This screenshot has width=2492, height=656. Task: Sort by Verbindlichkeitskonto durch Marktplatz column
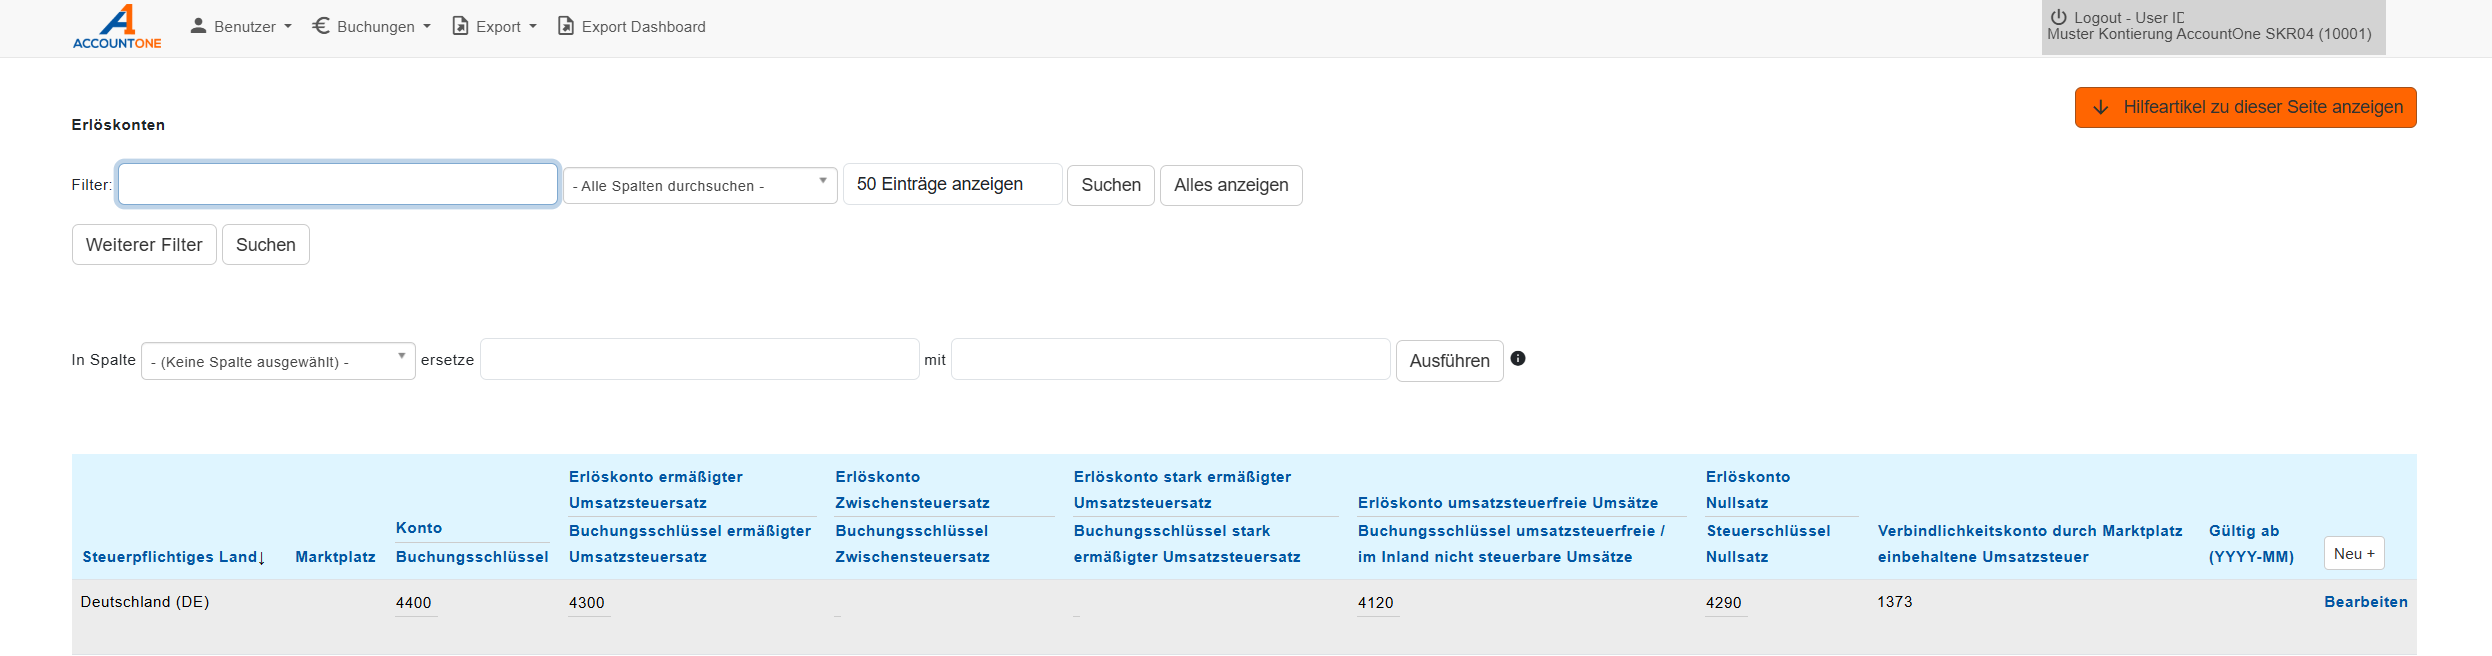2030,544
